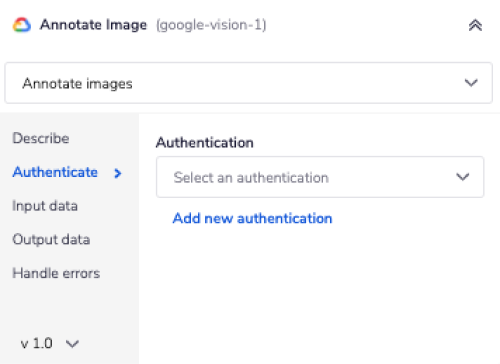Switch to the Output data section
This screenshot has width=500, height=364.
point(51,240)
